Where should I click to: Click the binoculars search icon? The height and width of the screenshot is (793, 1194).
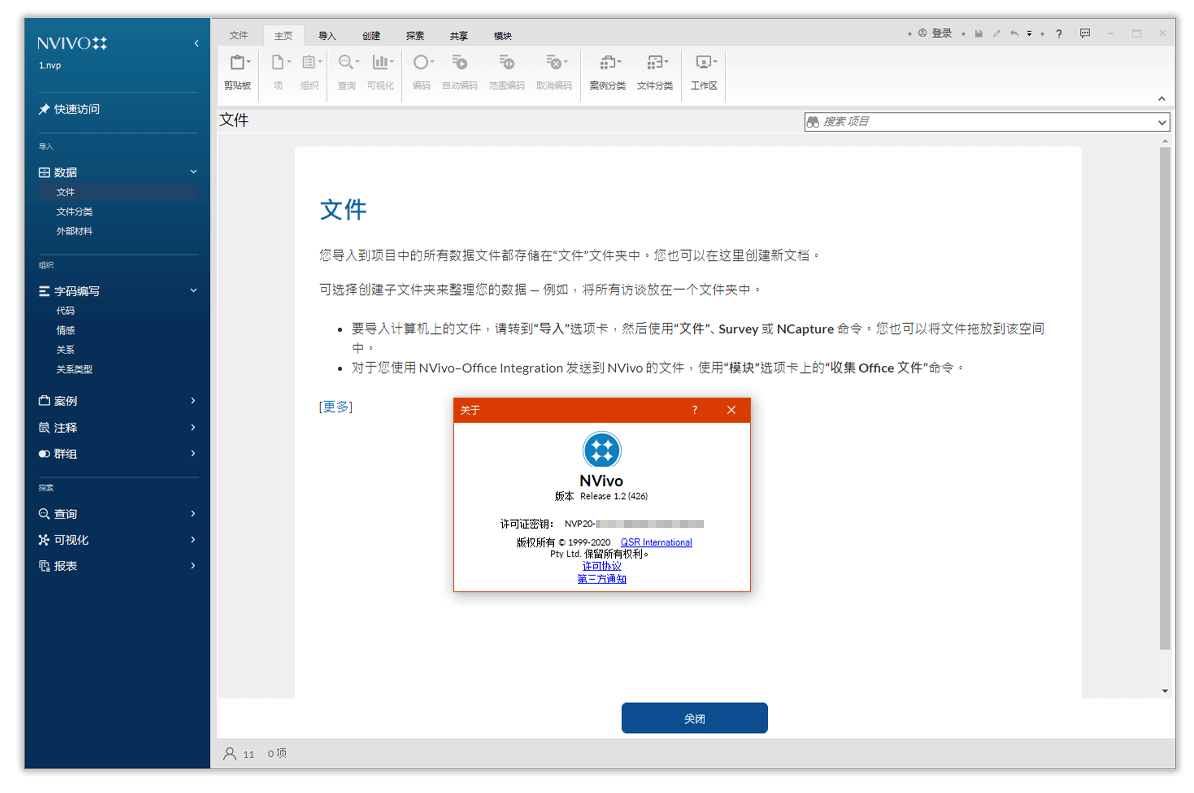(812, 122)
